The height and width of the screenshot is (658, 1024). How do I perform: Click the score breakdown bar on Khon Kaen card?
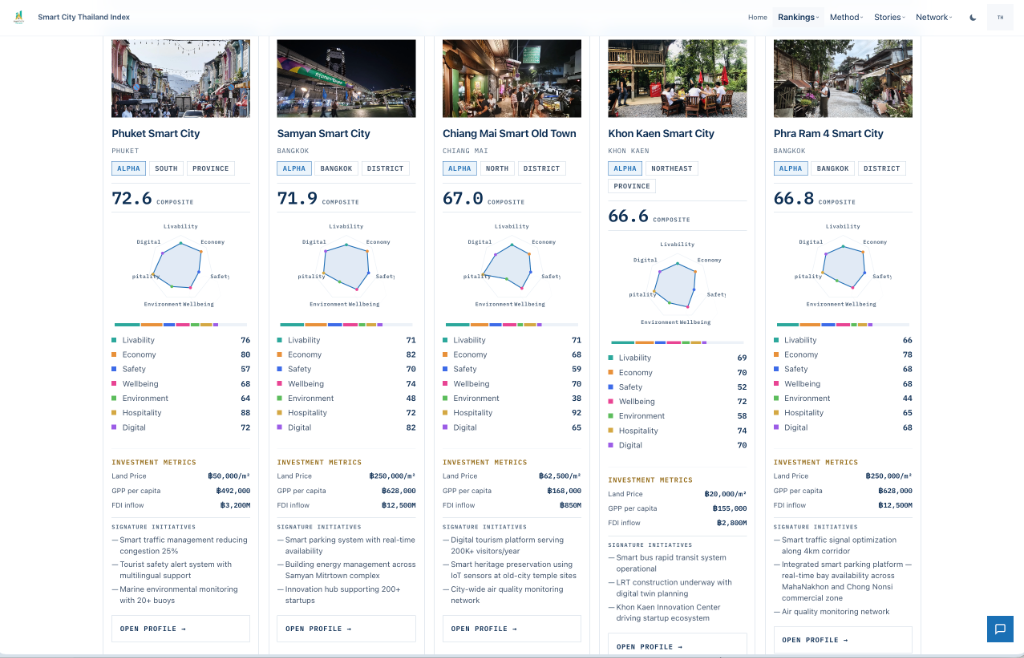[677, 342]
